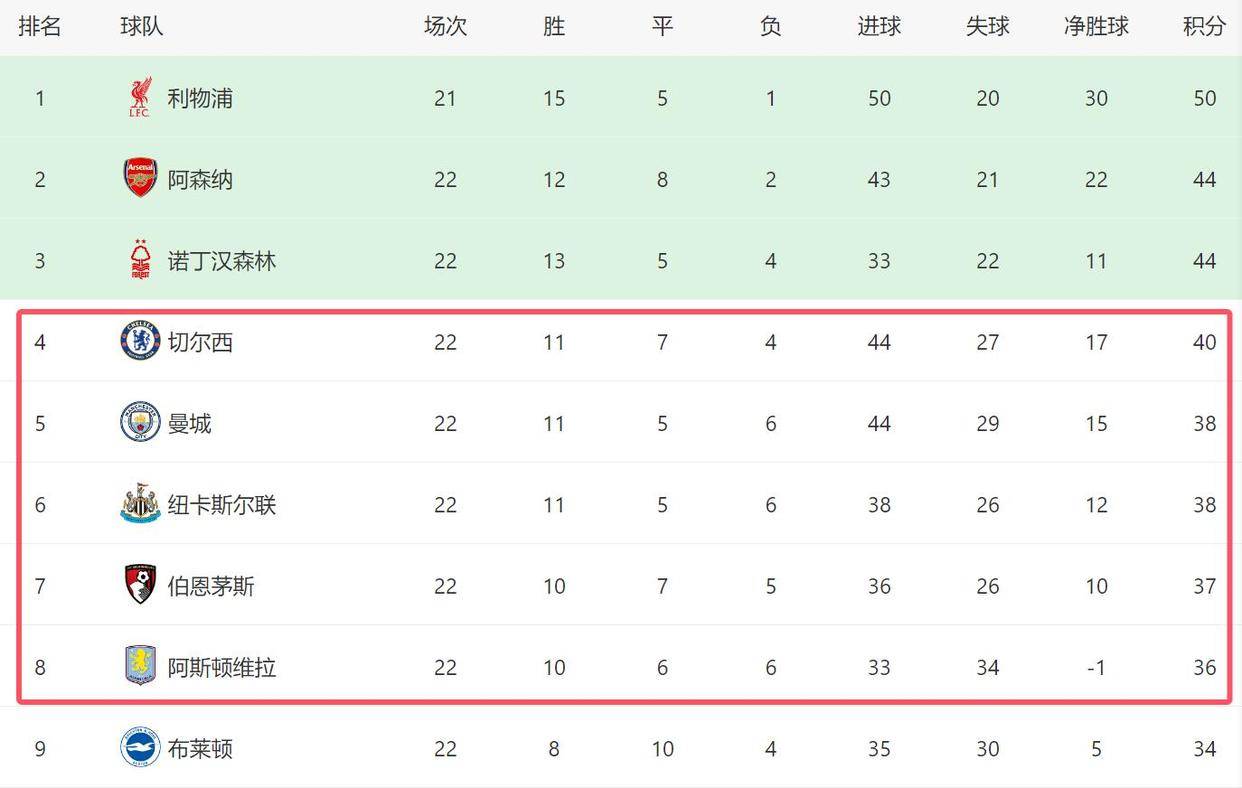Click the Nottingham Forest crest icon

(x=140, y=260)
